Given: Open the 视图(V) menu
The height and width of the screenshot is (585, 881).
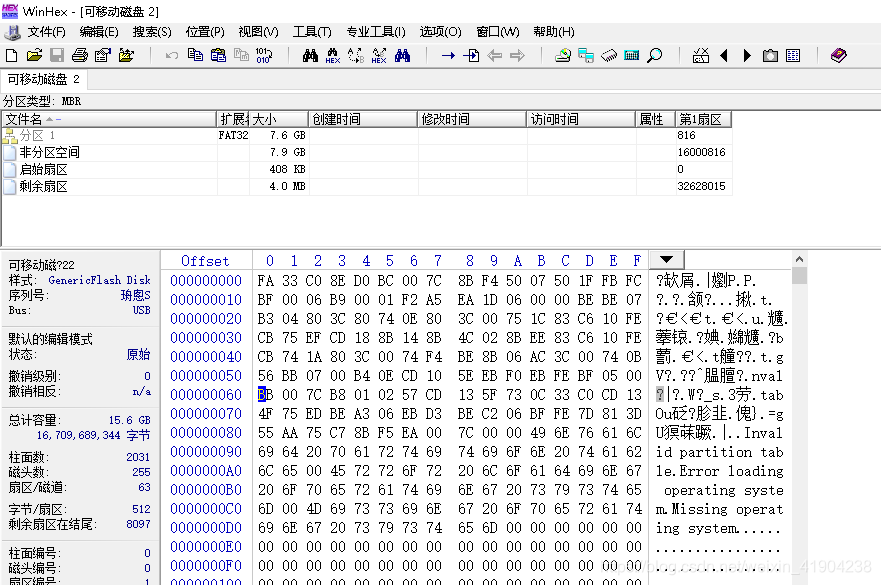Looking at the screenshot, I should point(258,32).
